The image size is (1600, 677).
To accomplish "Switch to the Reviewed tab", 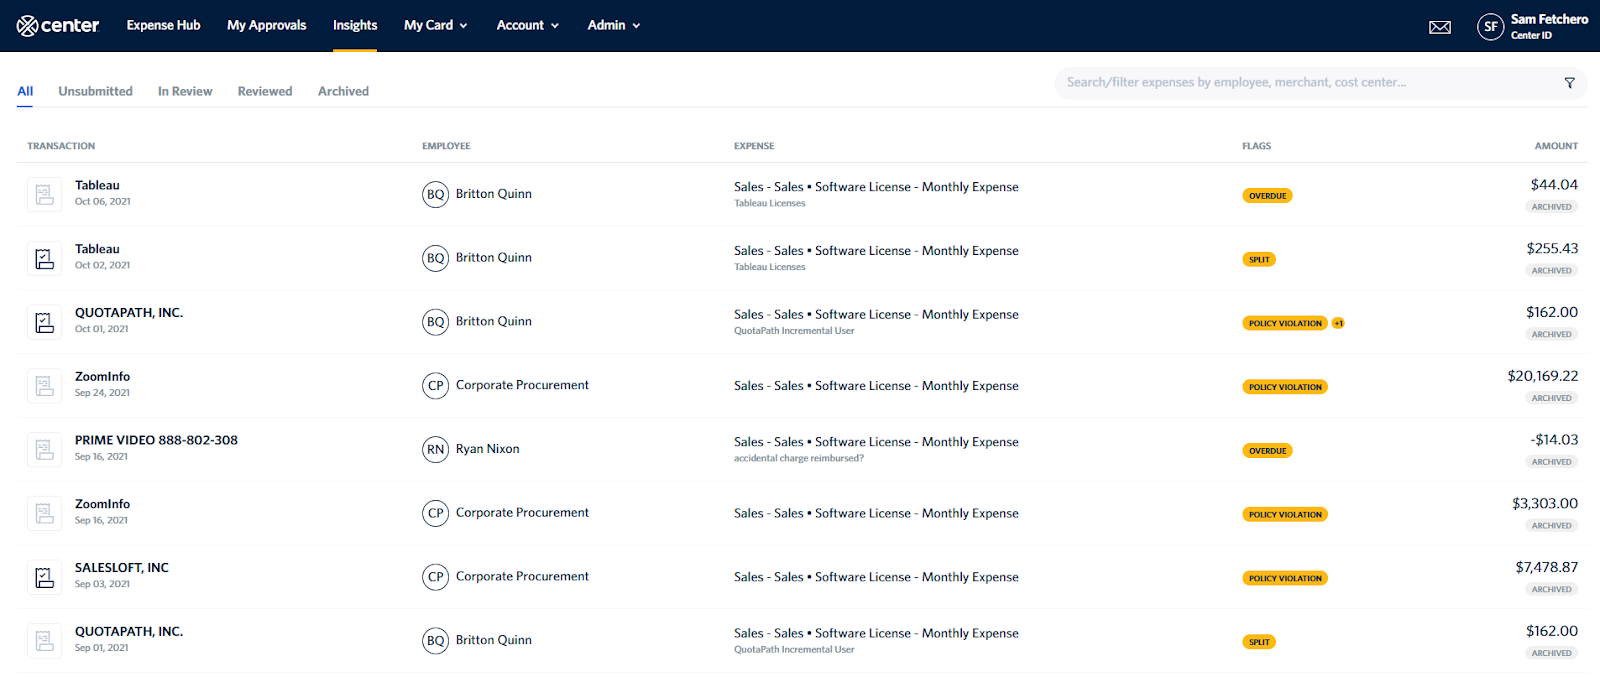I will tap(265, 91).
